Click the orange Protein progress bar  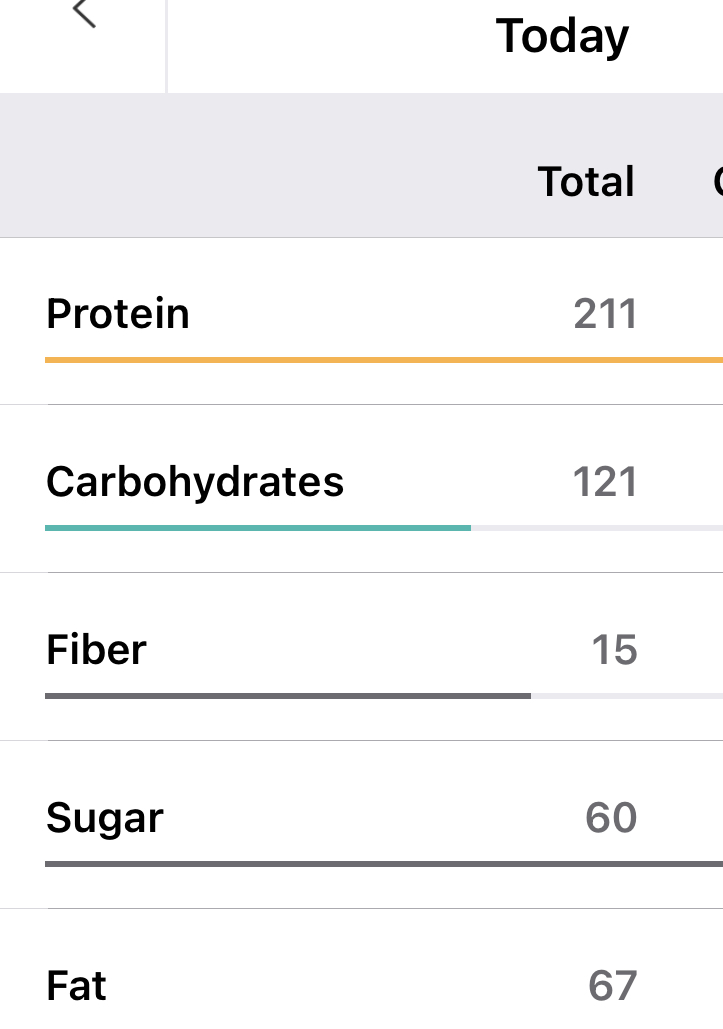[x=383, y=359]
